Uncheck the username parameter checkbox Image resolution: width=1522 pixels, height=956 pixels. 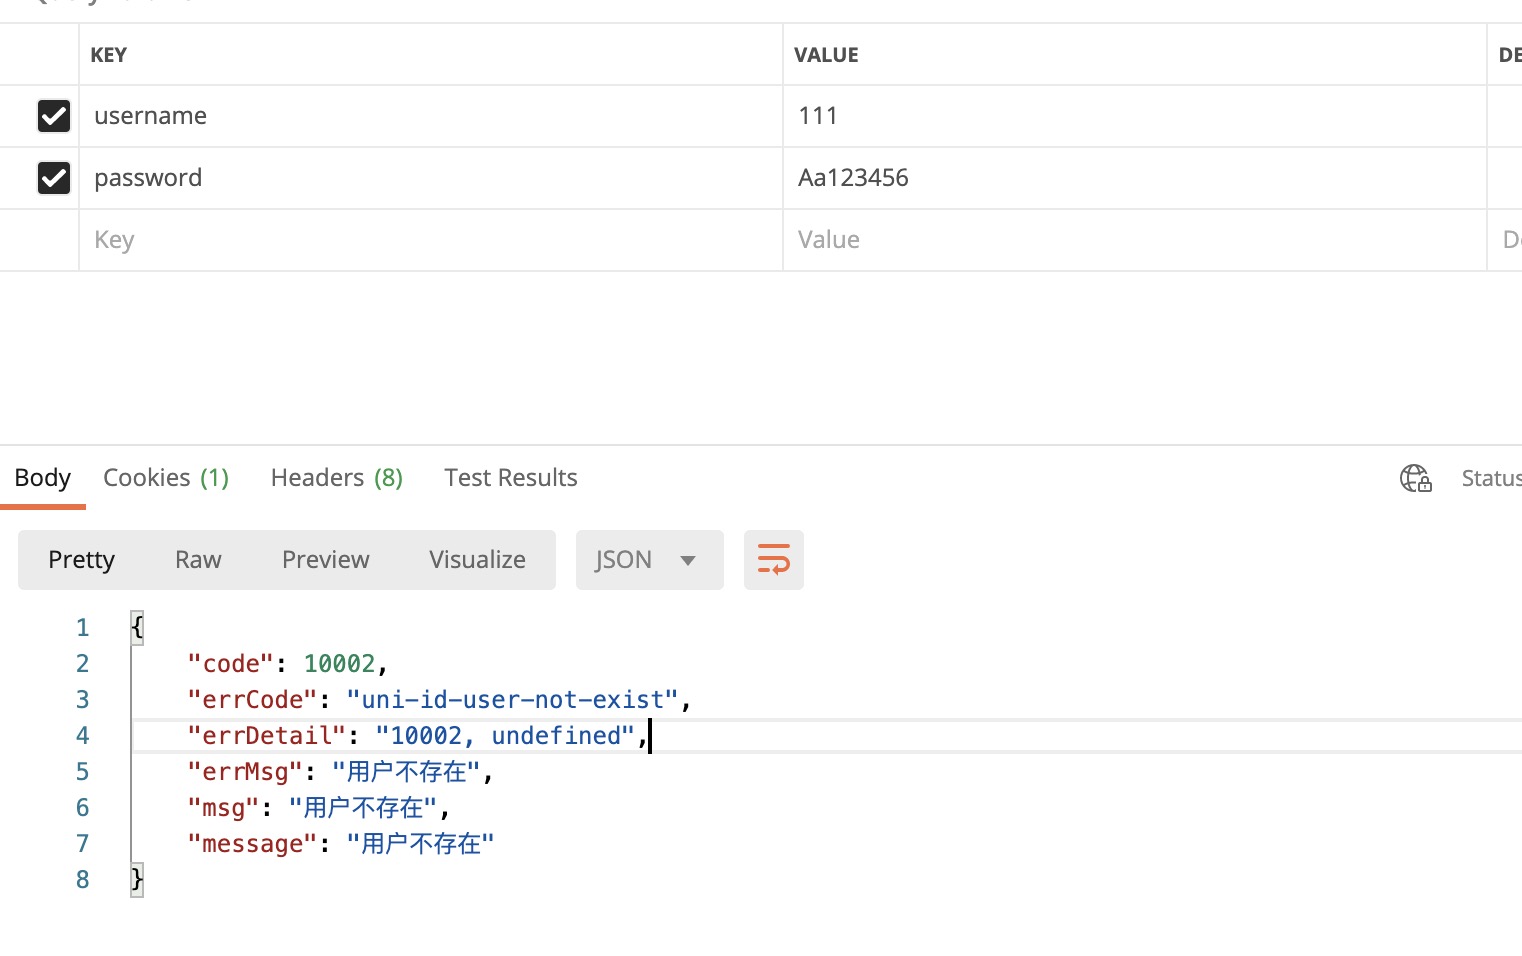point(54,116)
